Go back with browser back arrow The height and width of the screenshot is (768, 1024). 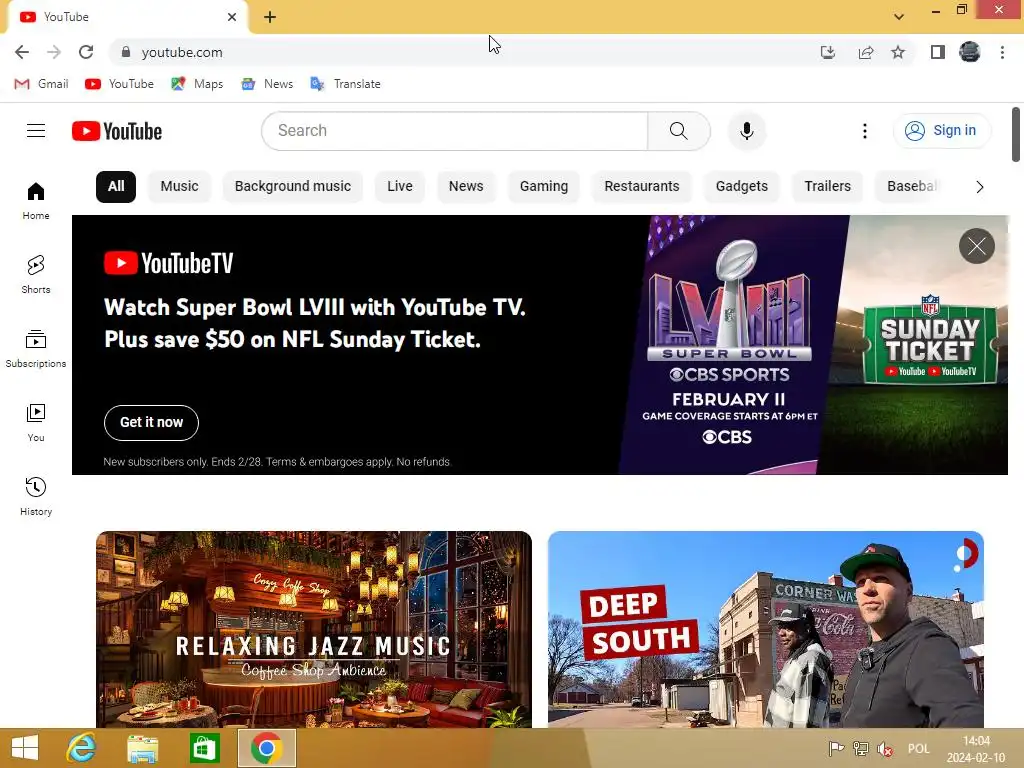point(22,52)
